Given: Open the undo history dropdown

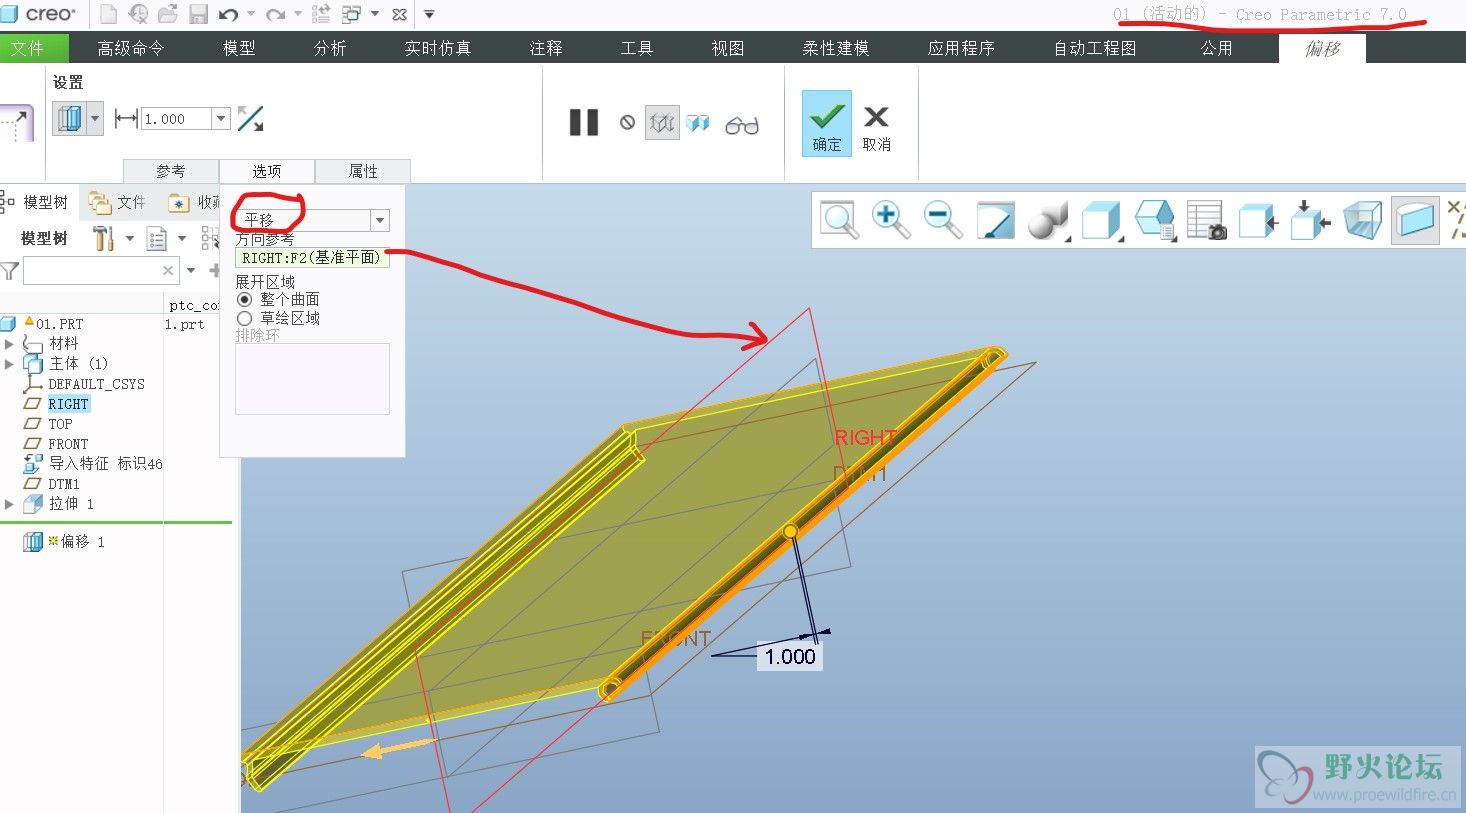Looking at the screenshot, I should (250, 14).
